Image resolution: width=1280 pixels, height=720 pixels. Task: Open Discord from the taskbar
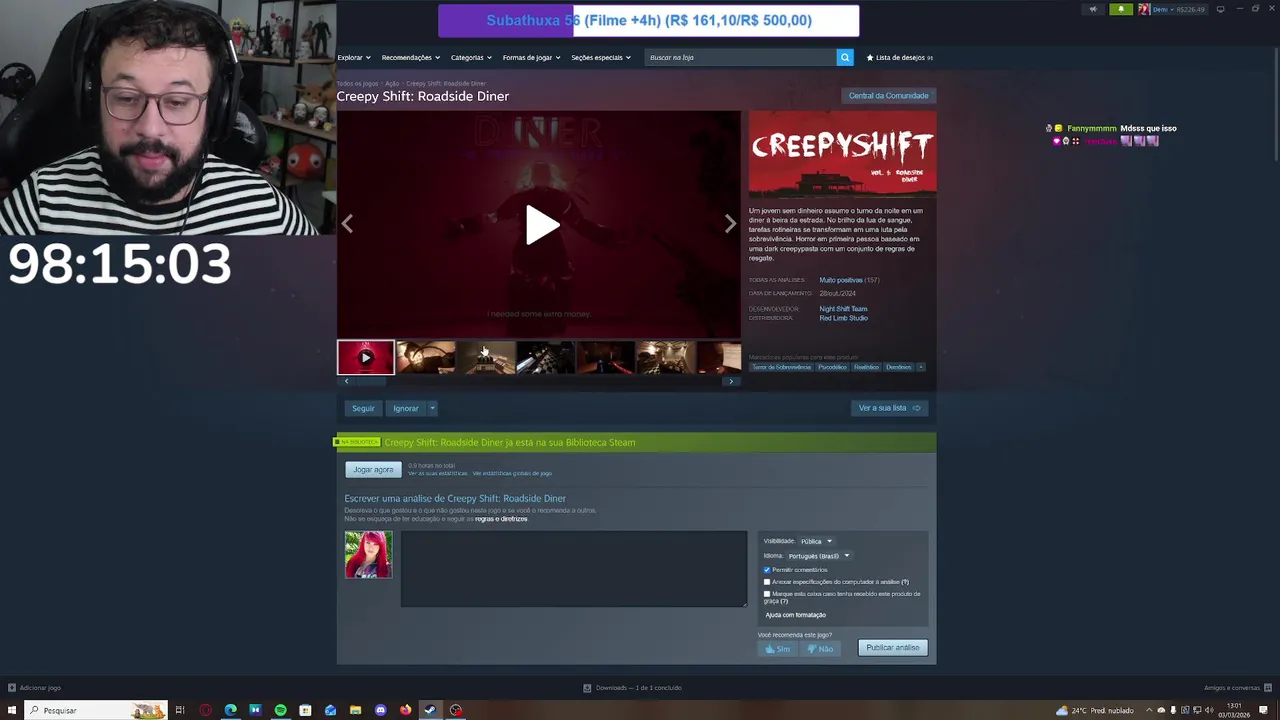point(380,710)
